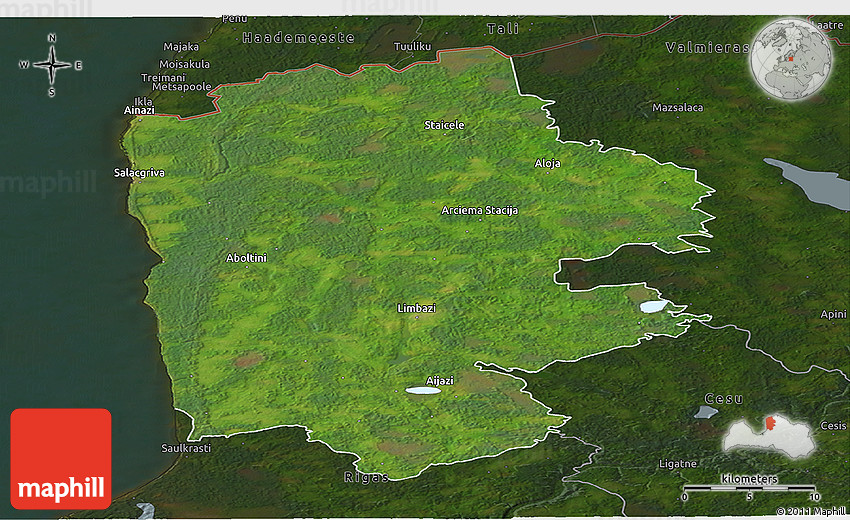Screen dimensions: 850x520
Task: Select the Haademeeste region label
Action: tap(298, 37)
